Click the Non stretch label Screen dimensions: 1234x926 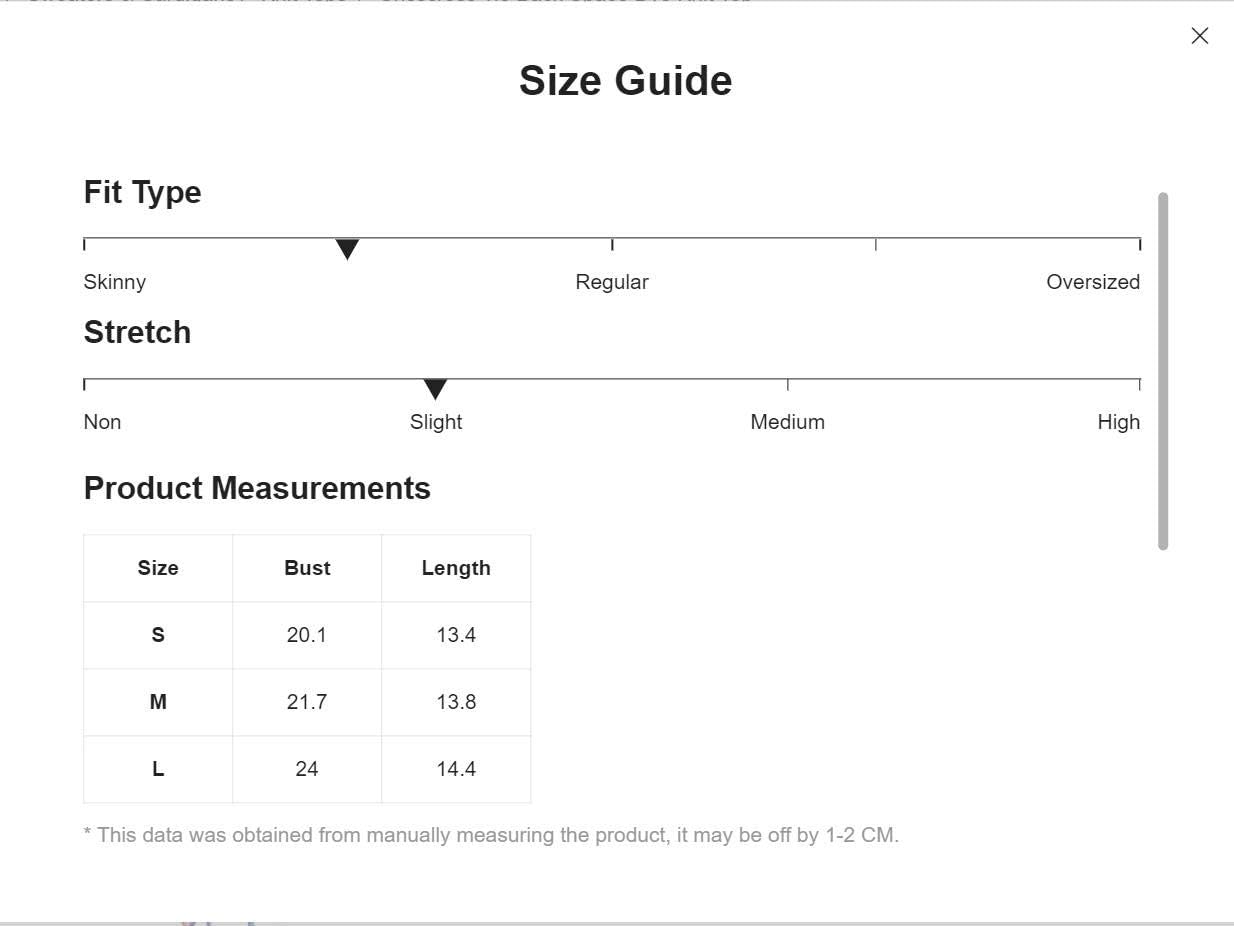[102, 422]
